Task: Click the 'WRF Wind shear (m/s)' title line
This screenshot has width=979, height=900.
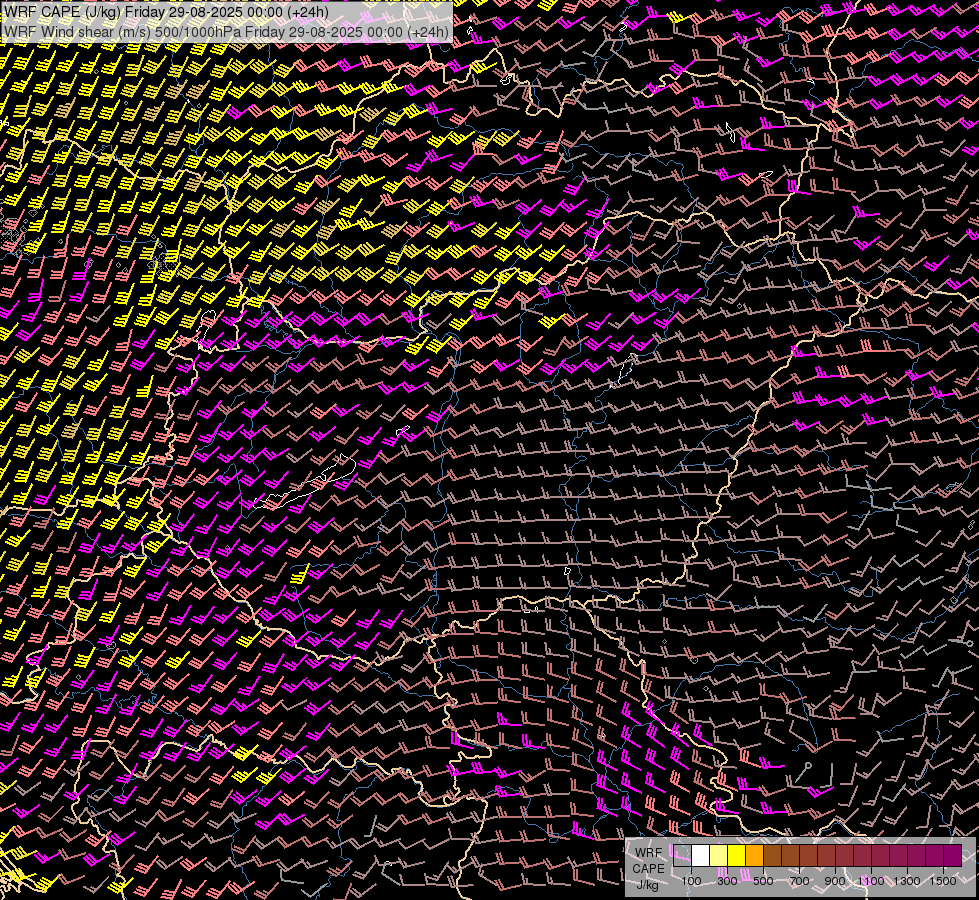Action: coord(226,32)
